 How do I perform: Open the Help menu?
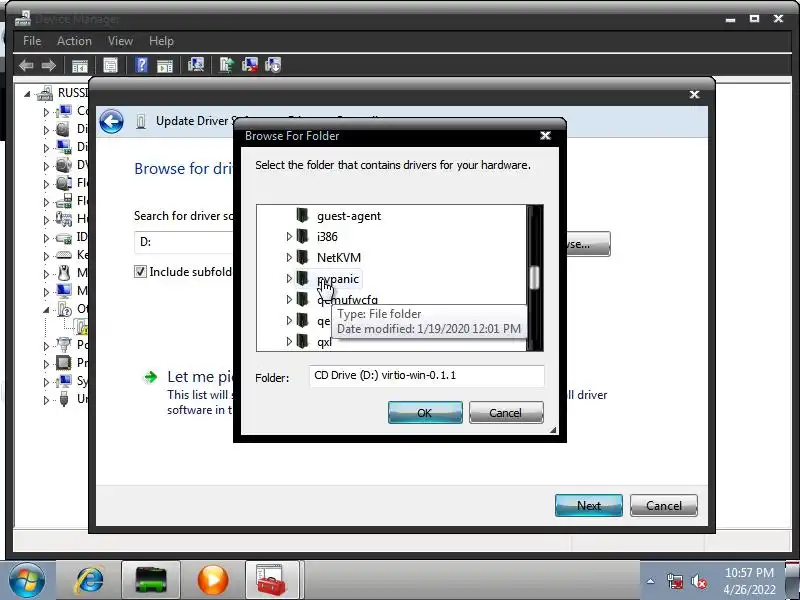coord(161,41)
